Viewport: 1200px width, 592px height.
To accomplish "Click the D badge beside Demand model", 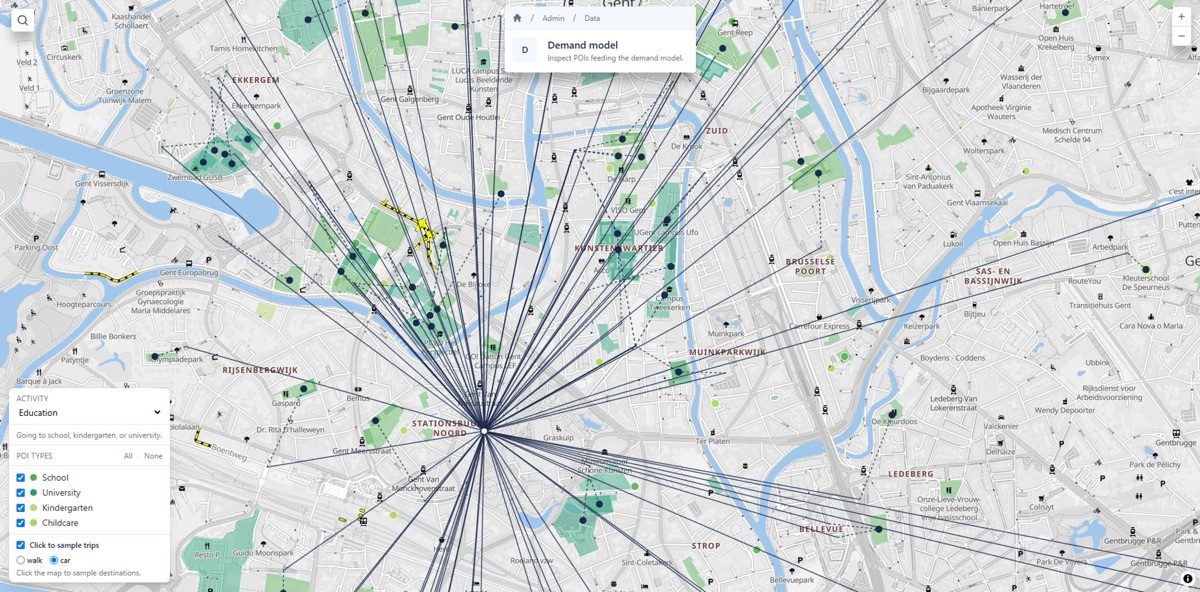I will pyautogui.click(x=525, y=50).
